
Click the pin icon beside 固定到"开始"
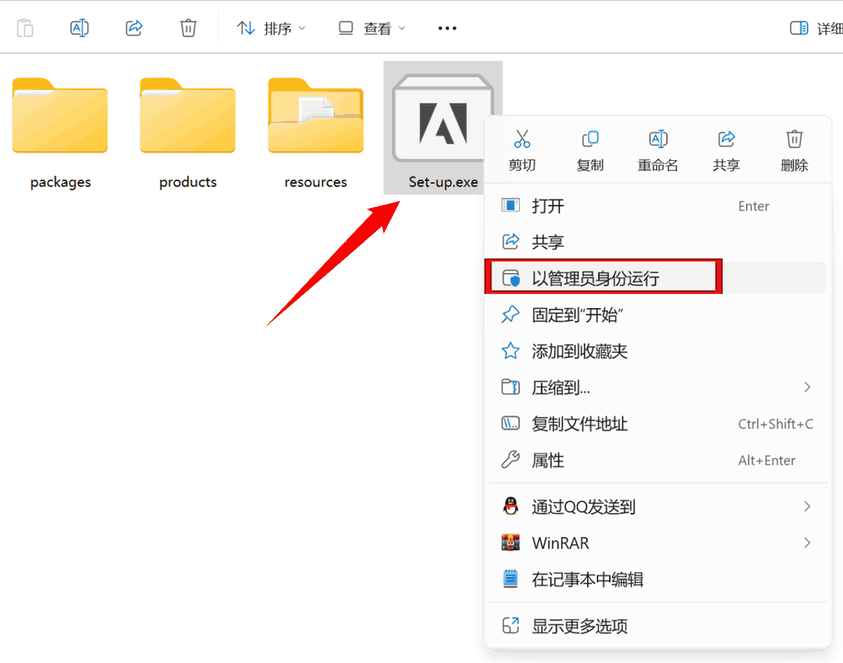(x=510, y=315)
